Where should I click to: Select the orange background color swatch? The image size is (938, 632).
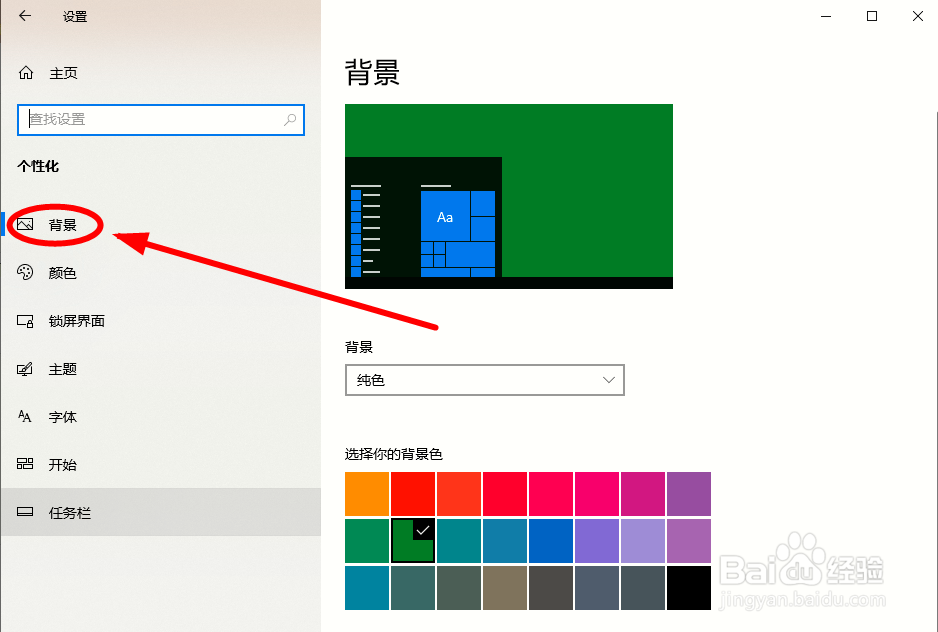(x=366, y=494)
